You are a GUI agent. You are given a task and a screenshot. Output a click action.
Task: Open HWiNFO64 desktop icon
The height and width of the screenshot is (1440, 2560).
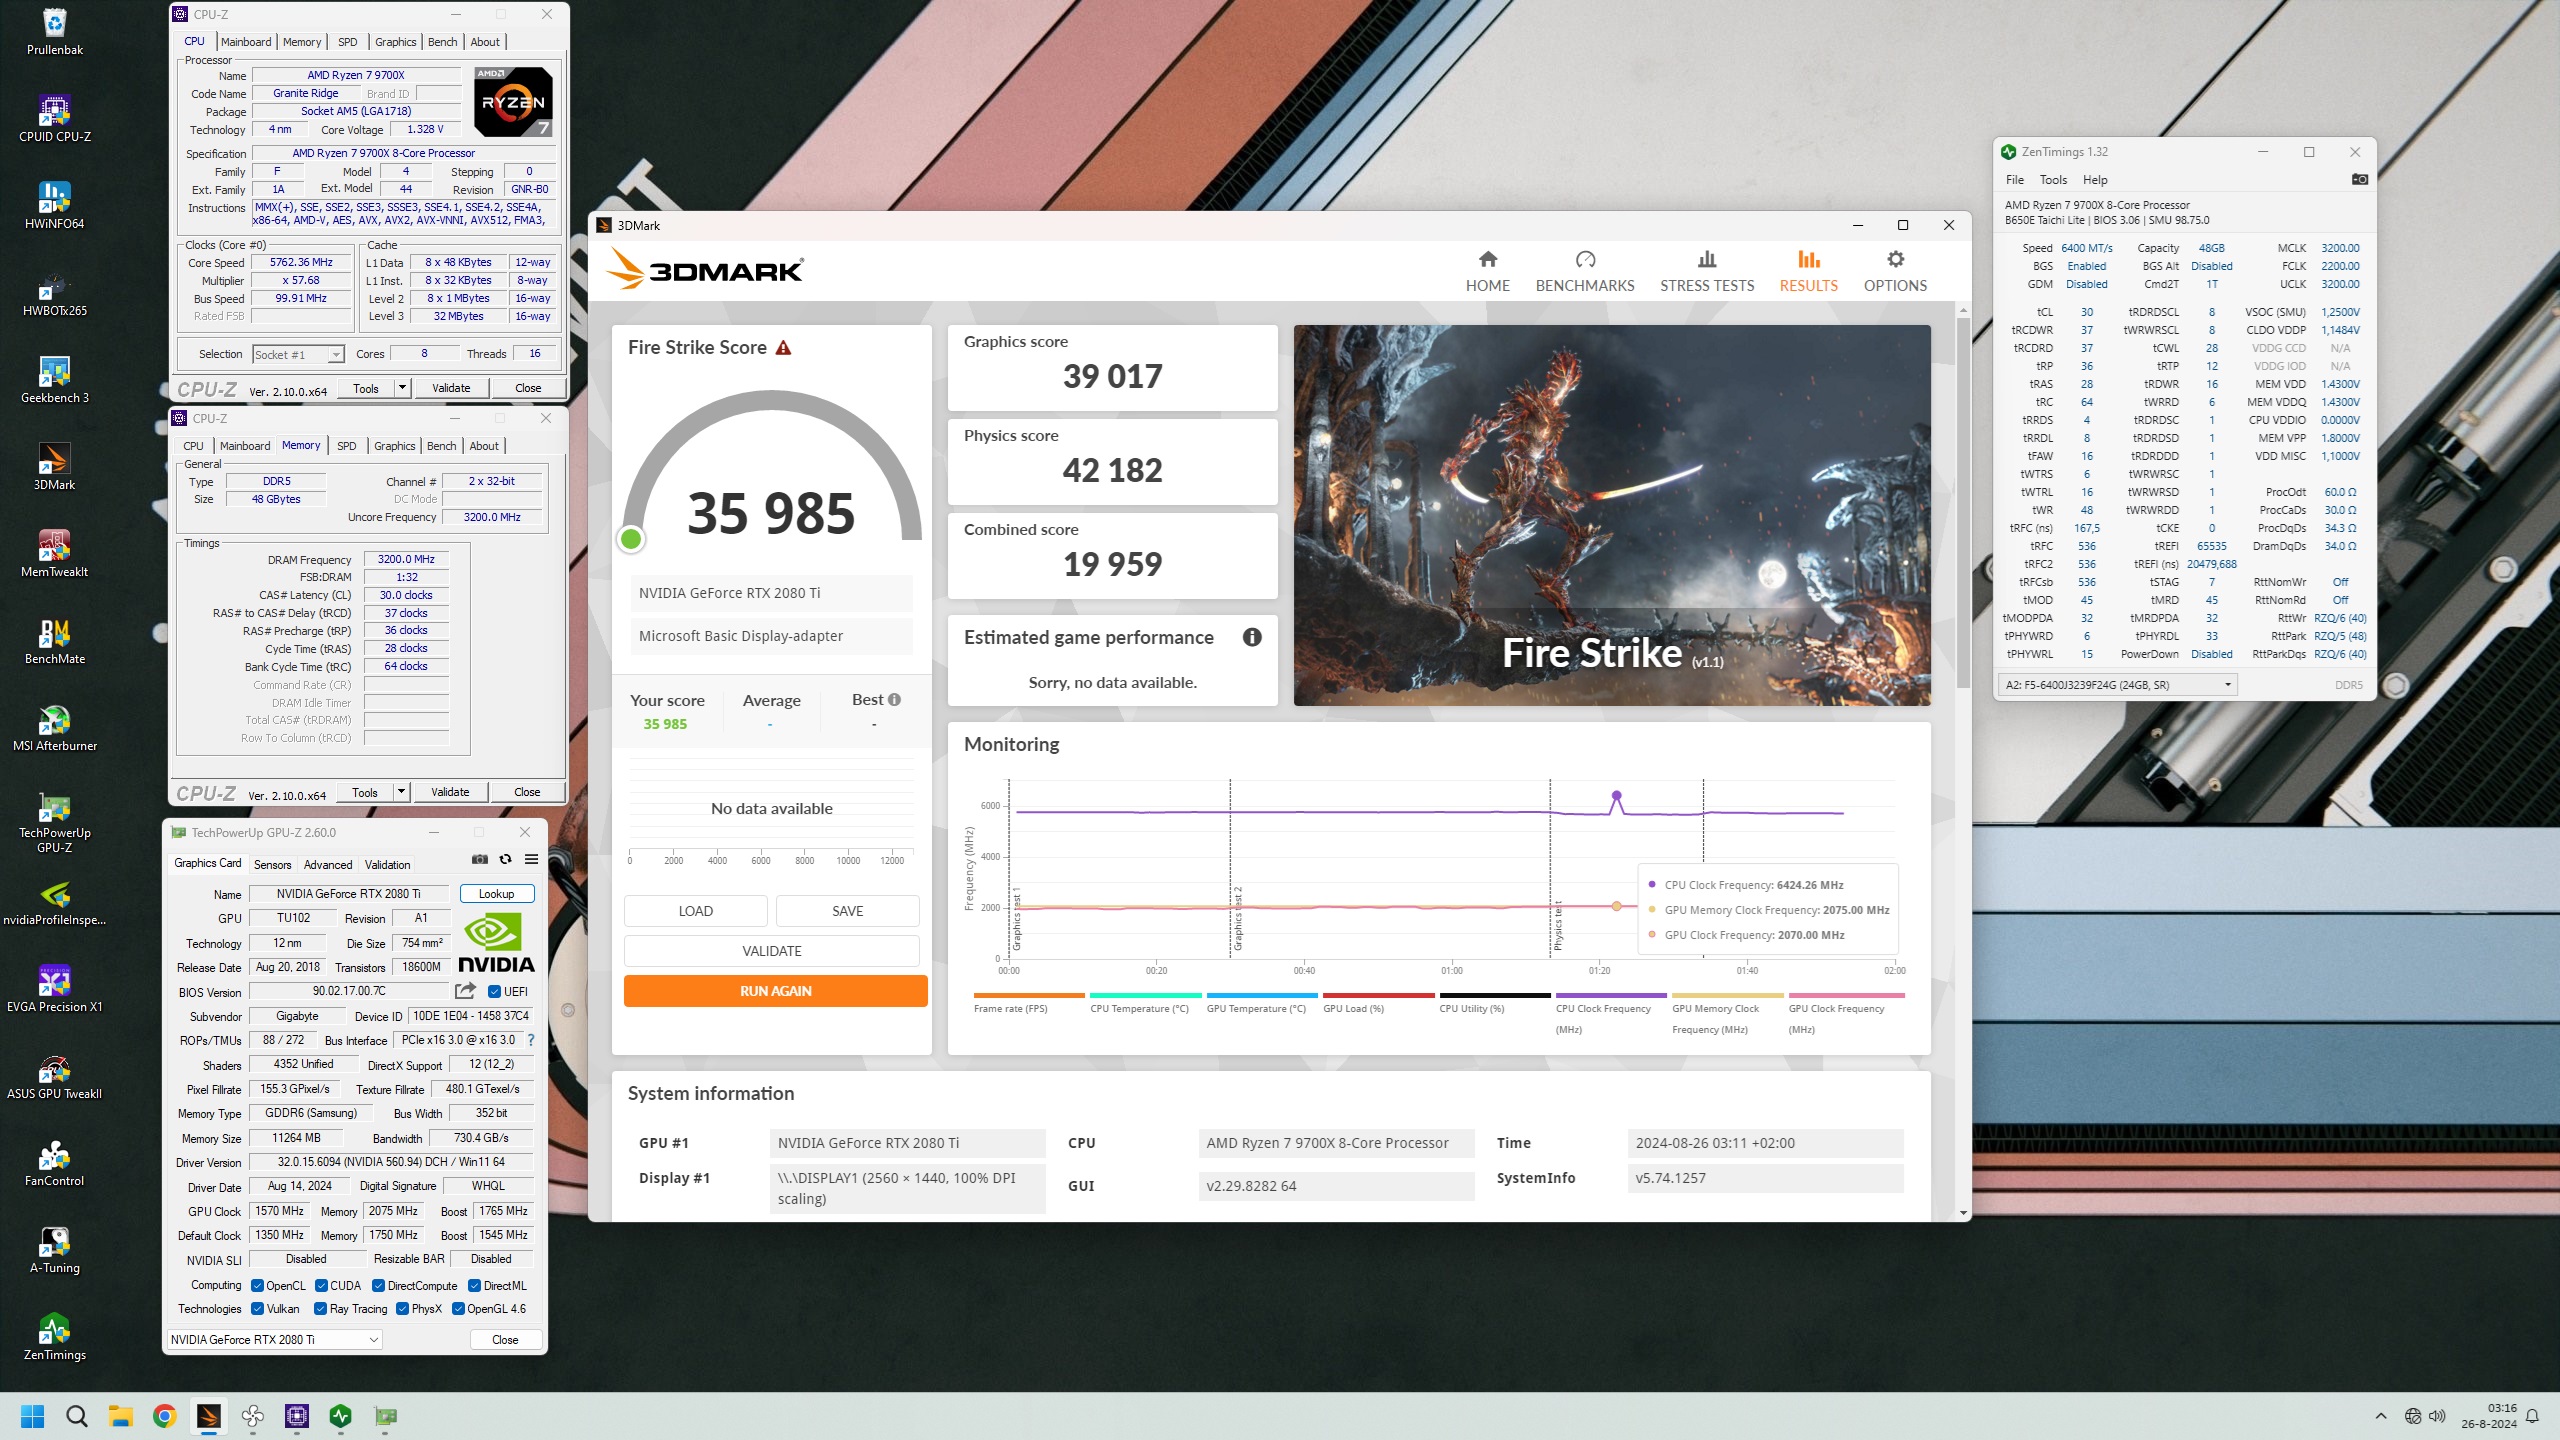pyautogui.click(x=54, y=205)
